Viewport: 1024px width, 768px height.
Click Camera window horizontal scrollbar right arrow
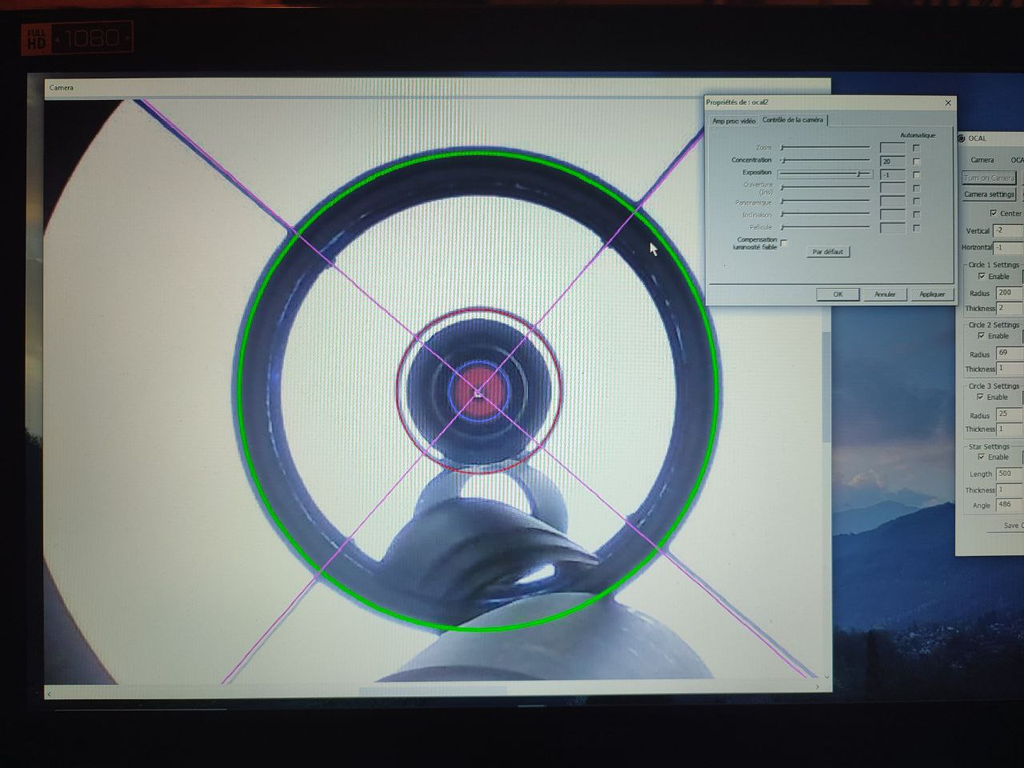click(817, 686)
